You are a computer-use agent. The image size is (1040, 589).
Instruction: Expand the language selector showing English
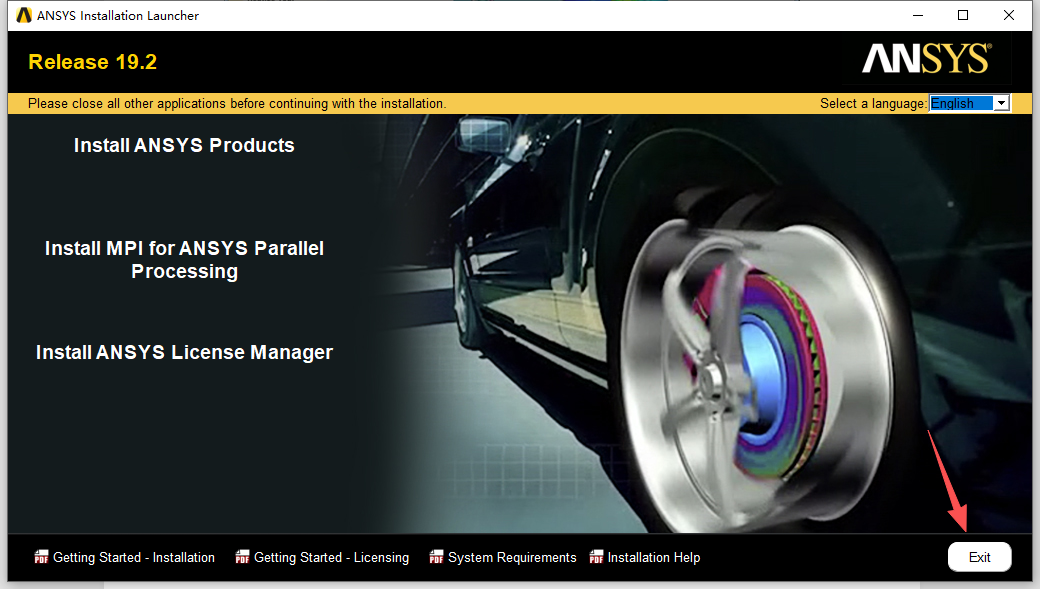968,102
